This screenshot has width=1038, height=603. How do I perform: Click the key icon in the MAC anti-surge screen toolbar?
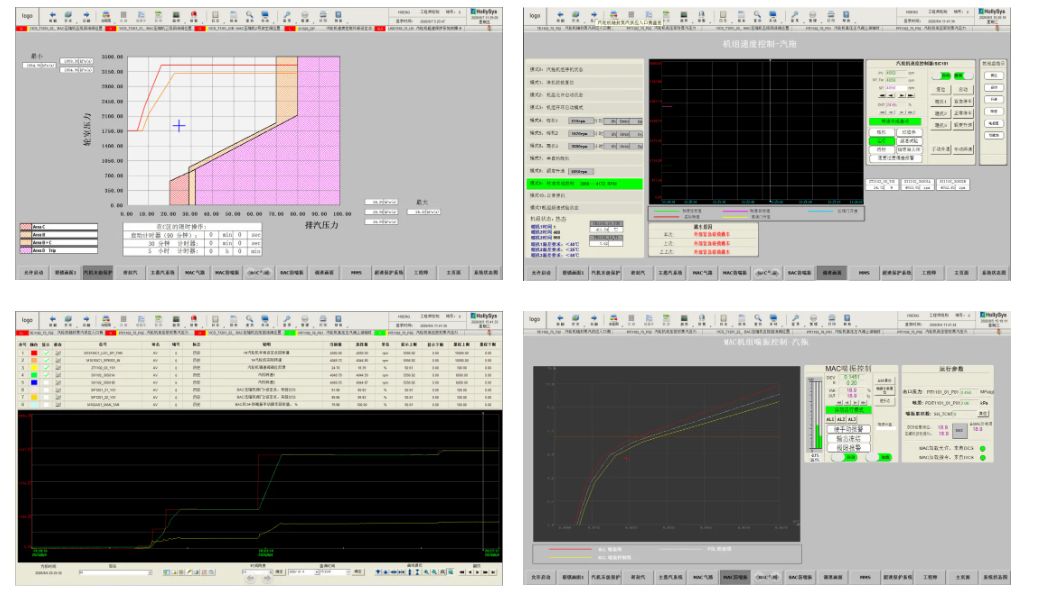(x=795, y=318)
